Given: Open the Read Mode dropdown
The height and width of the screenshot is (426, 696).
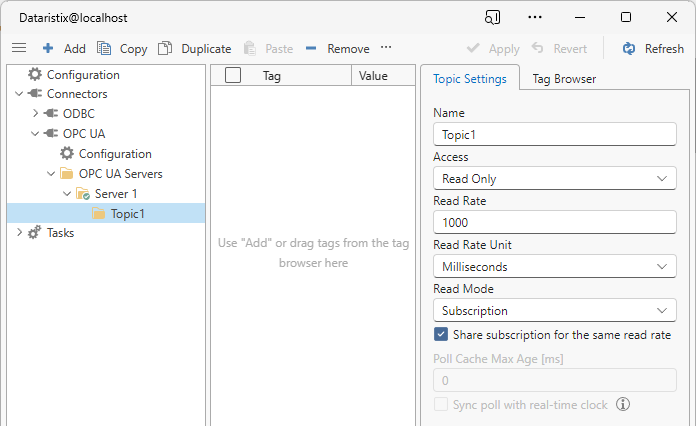Looking at the screenshot, I should [554, 310].
